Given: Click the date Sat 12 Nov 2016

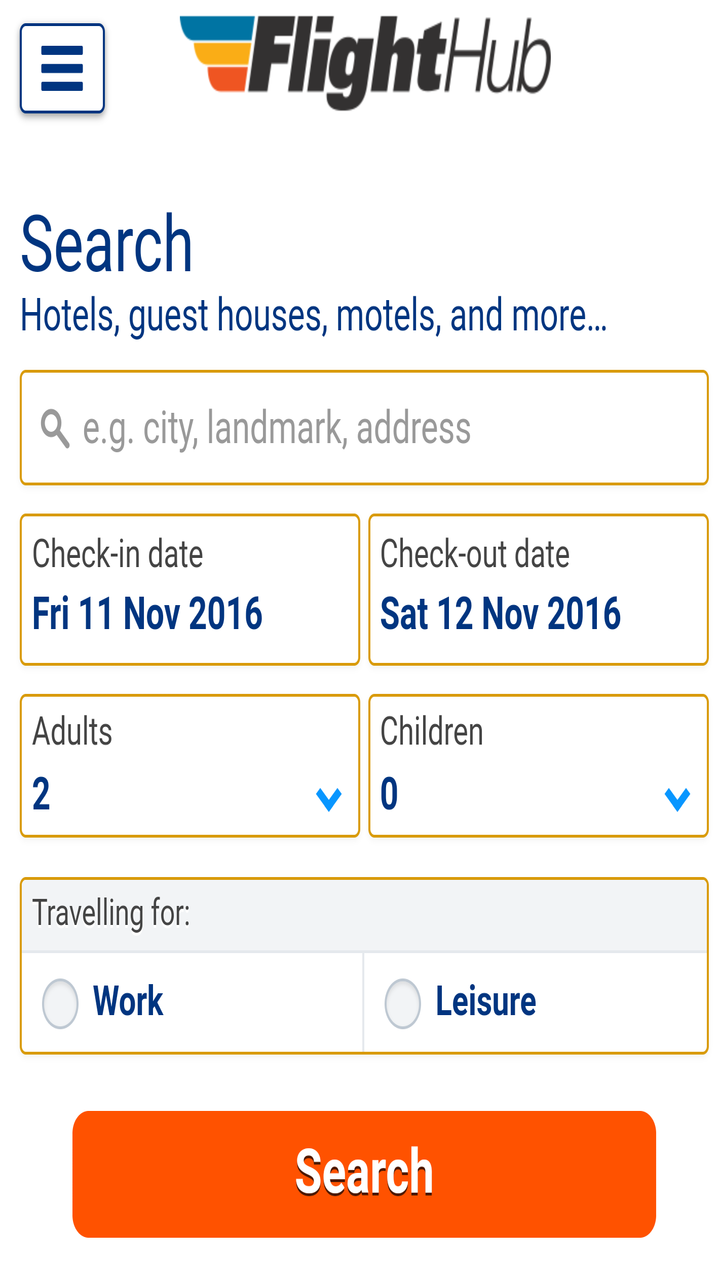Looking at the screenshot, I should point(500,614).
